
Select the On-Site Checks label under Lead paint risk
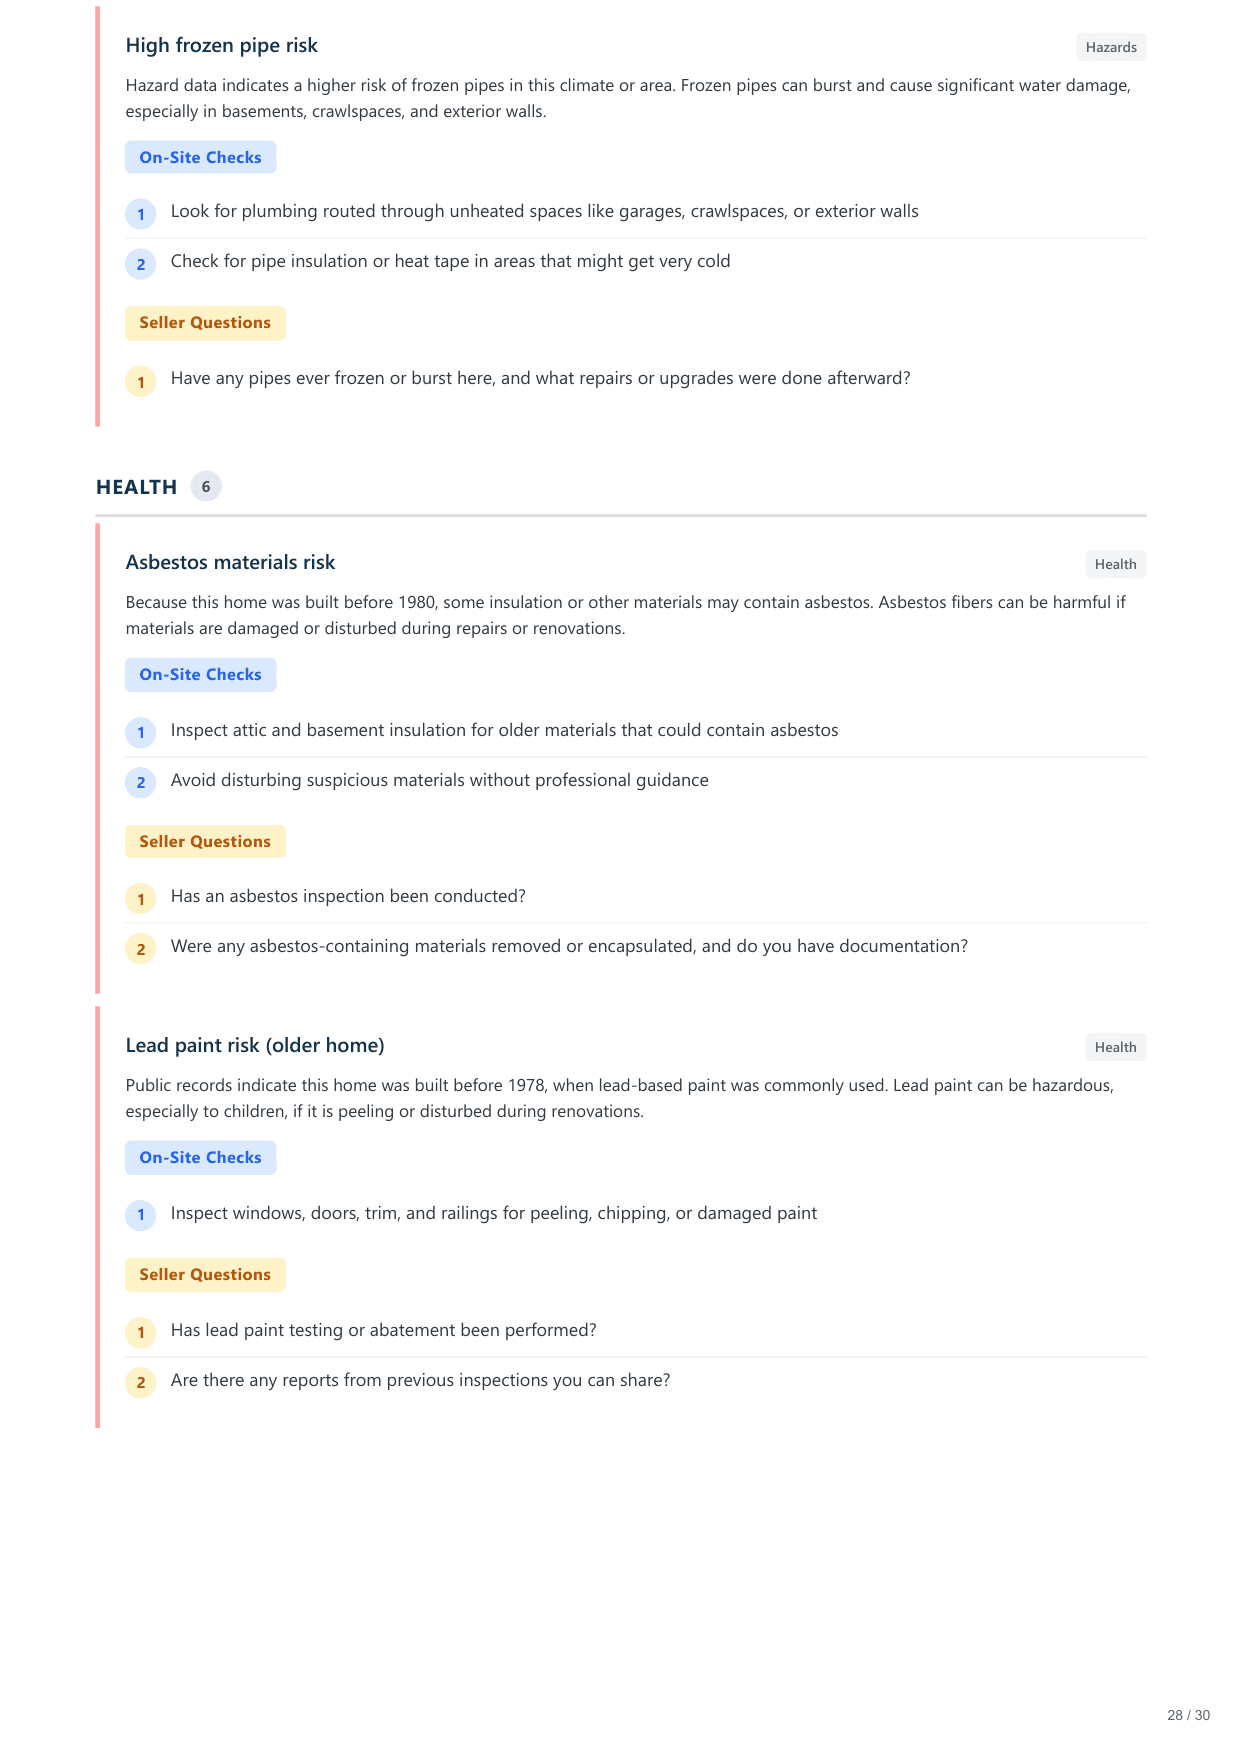(x=200, y=1157)
